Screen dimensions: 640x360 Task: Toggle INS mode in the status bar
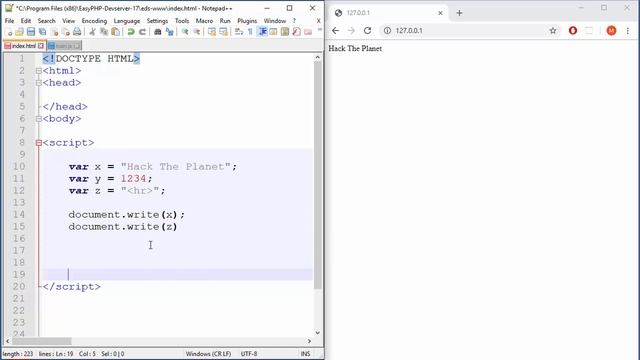pos(305,354)
